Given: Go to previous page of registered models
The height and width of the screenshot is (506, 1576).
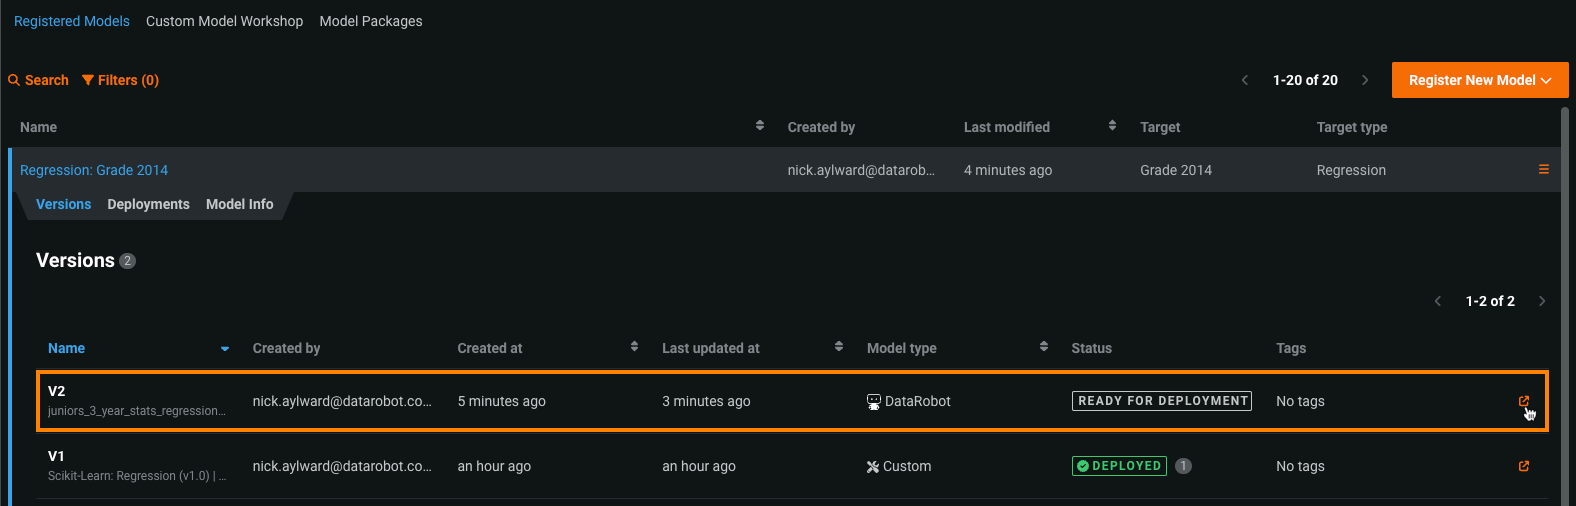Looking at the screenshot, I should coord(1245,80).
